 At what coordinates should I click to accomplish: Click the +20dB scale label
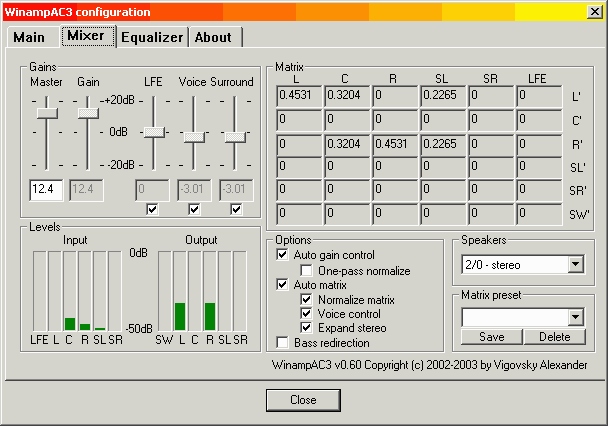tap(120, 100)
